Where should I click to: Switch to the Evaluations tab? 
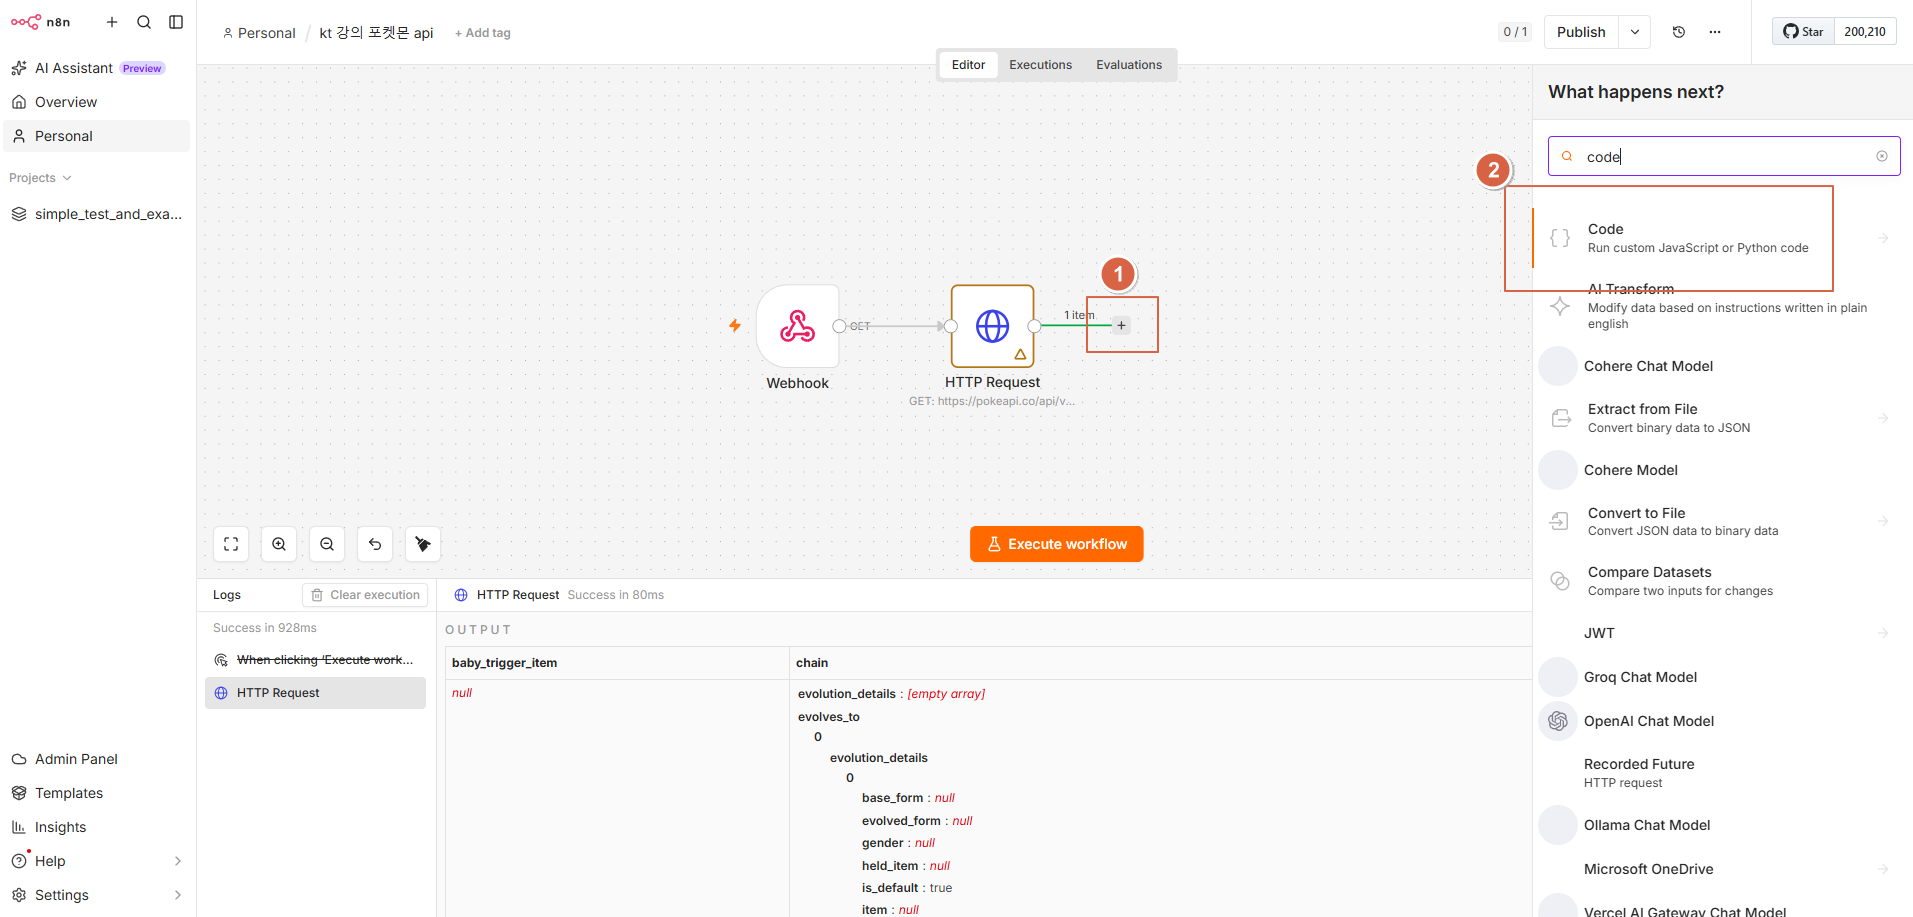point(1129,65)
